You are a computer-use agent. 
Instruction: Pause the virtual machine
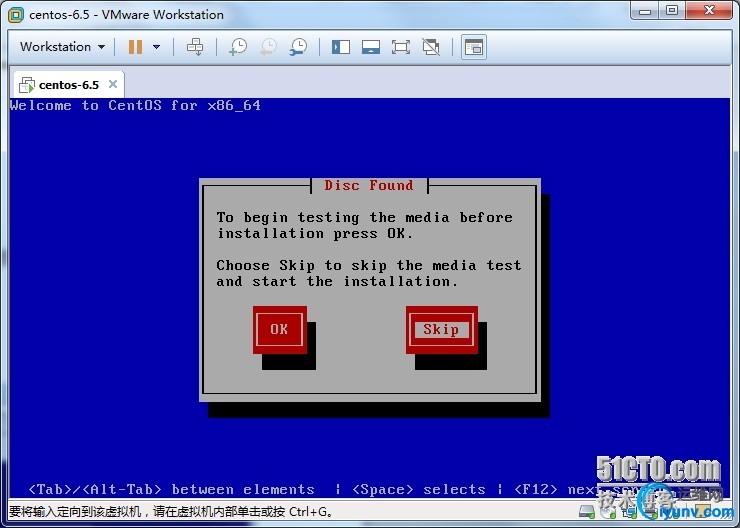(135, 47)
